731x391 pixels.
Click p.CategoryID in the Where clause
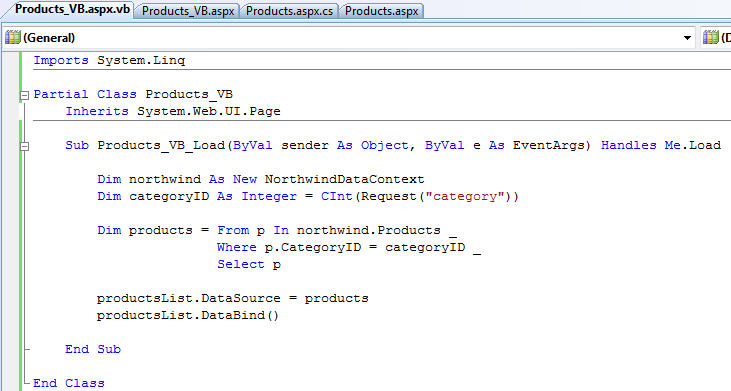[313, 247]
